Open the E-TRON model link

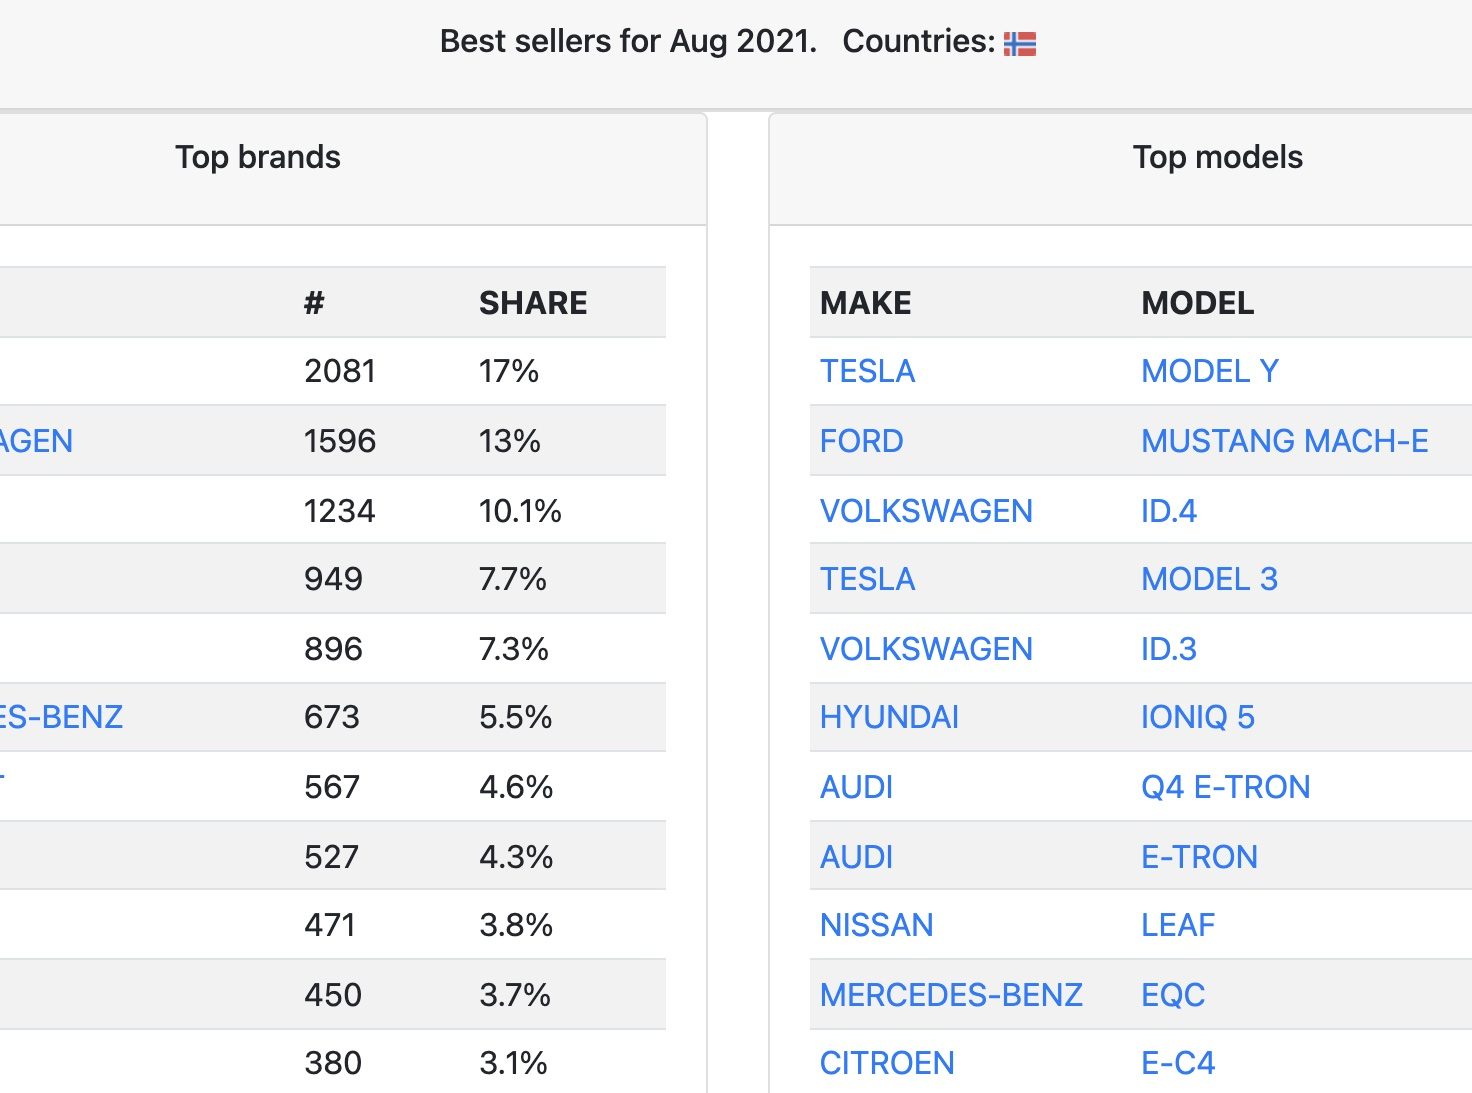(1199, 857)
